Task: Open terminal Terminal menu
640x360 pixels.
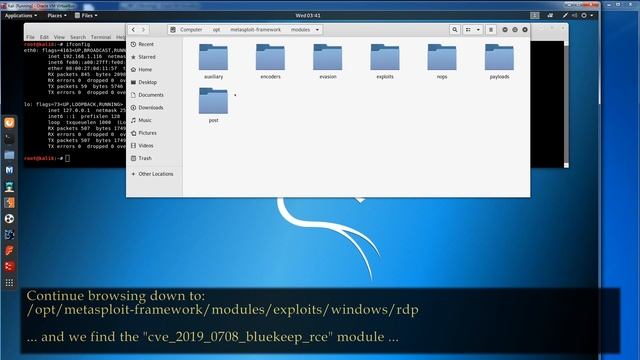Action: point(101,37)
